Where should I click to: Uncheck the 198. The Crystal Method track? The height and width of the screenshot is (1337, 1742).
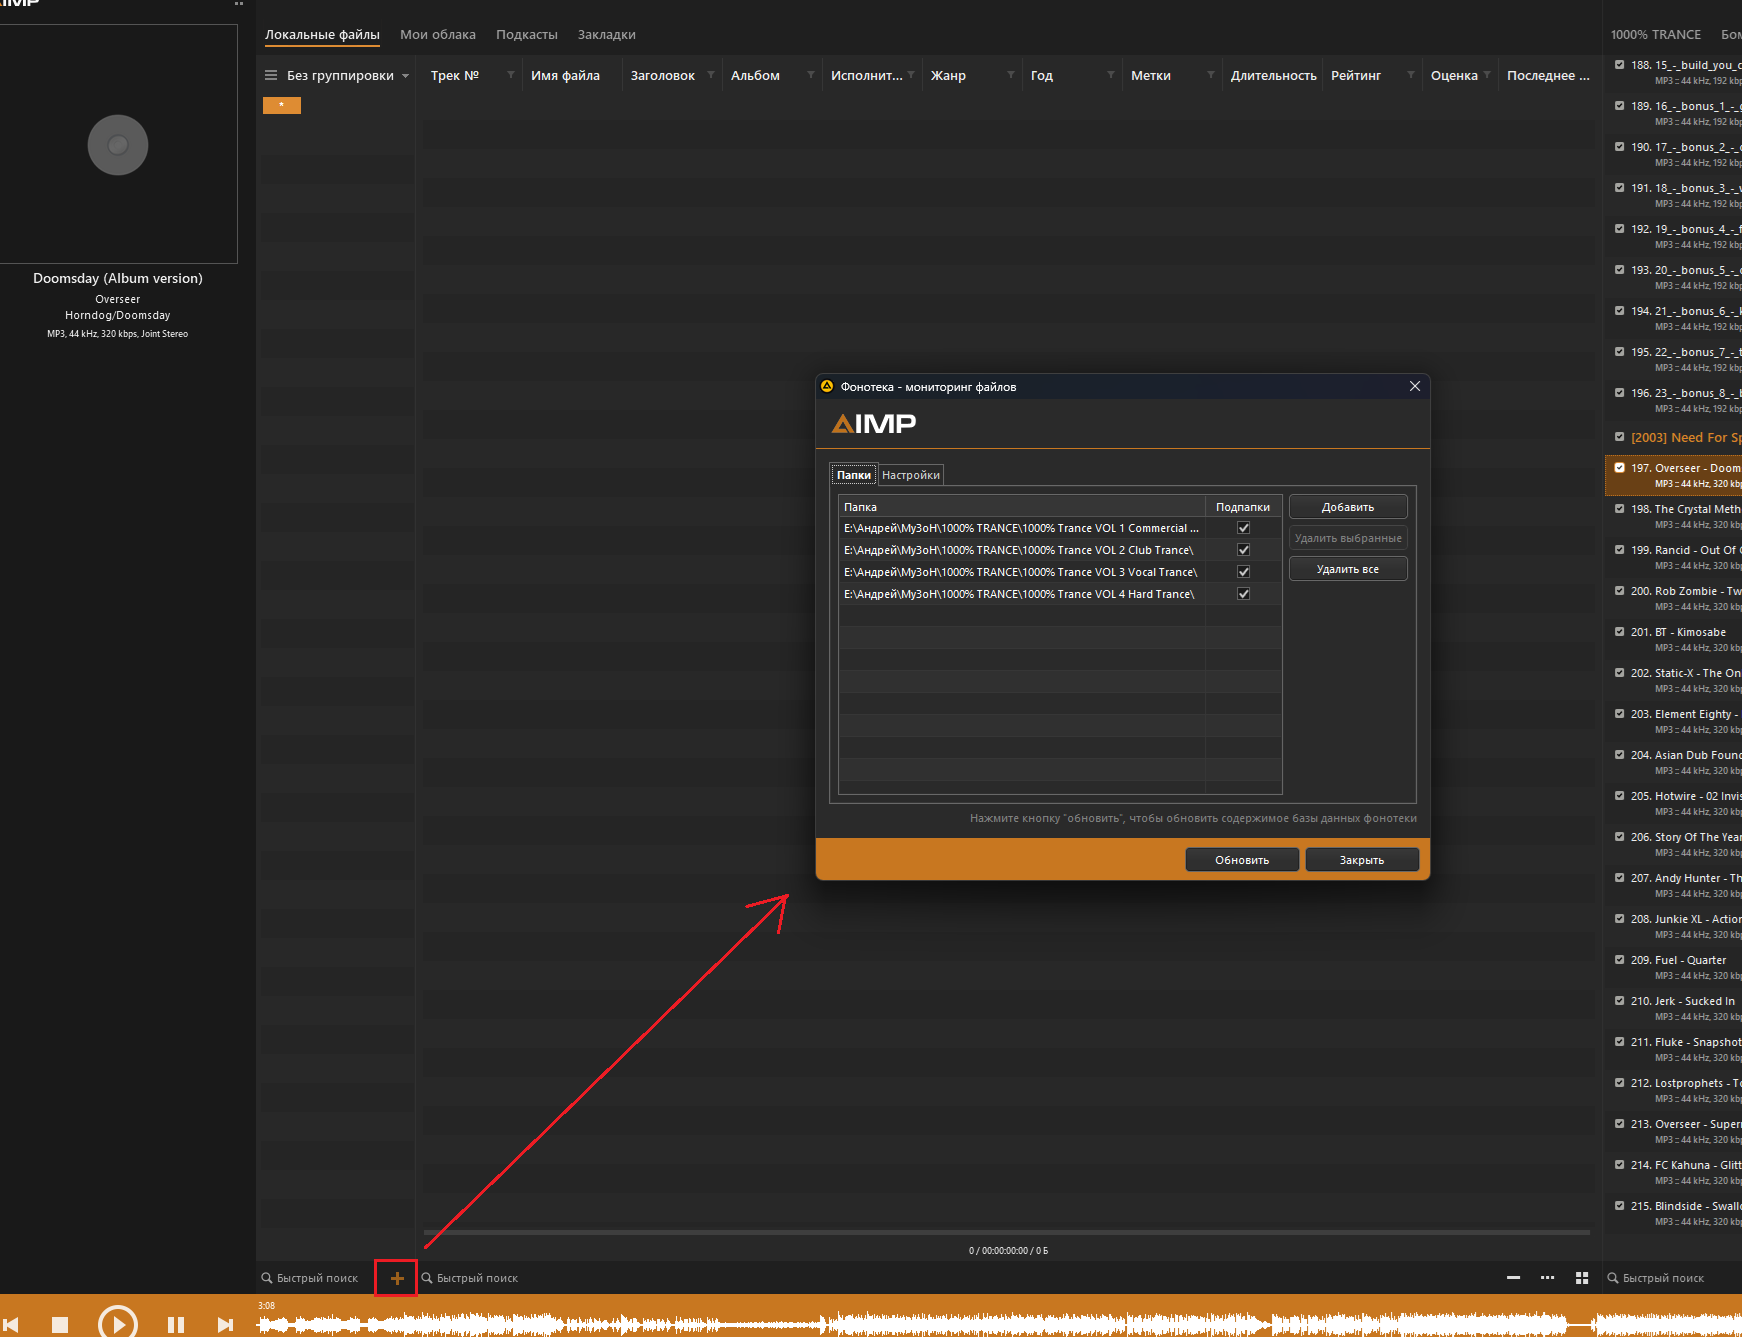coord(1619,509)
